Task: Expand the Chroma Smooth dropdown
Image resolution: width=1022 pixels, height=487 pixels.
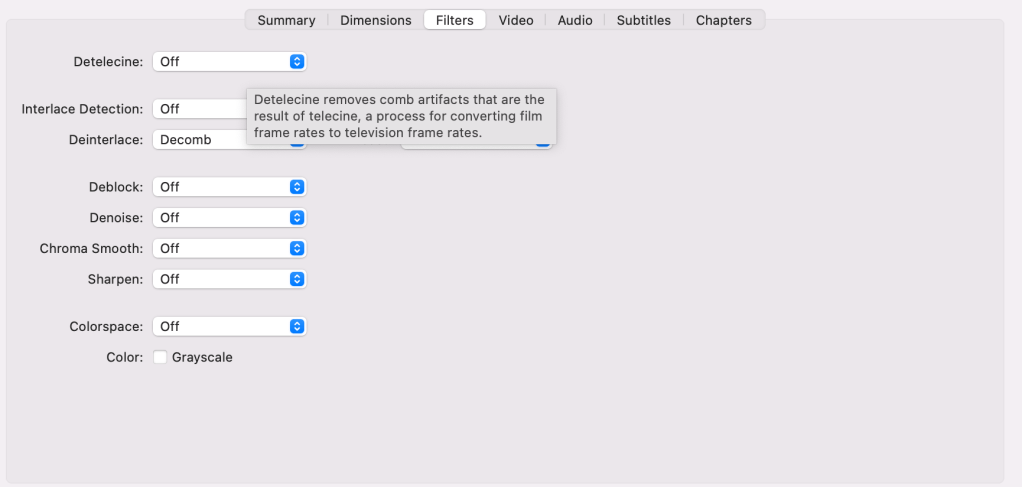Action: (229, 248)
